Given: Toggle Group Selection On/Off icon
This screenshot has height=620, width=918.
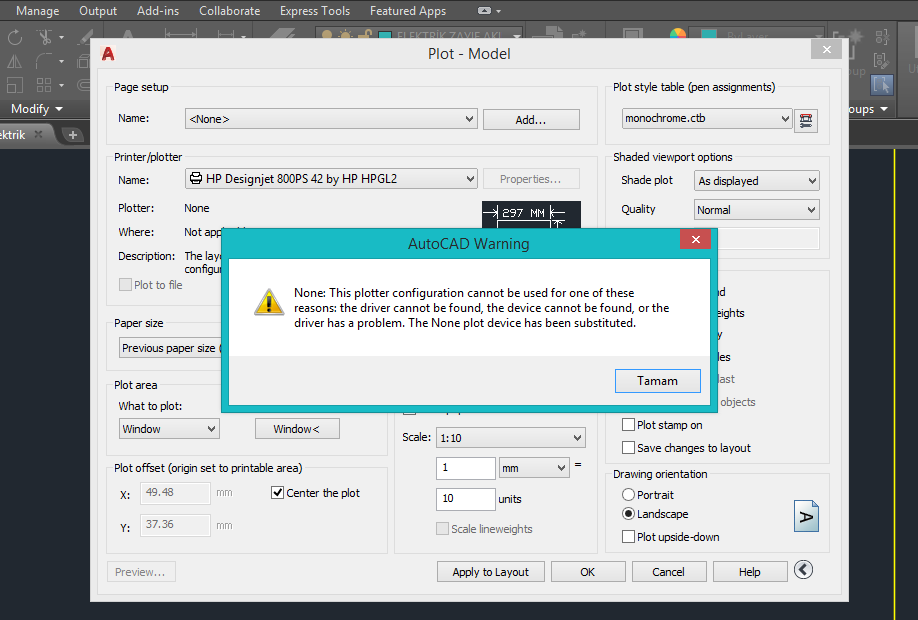Looking at the screenshot, I should pos(882,85).
